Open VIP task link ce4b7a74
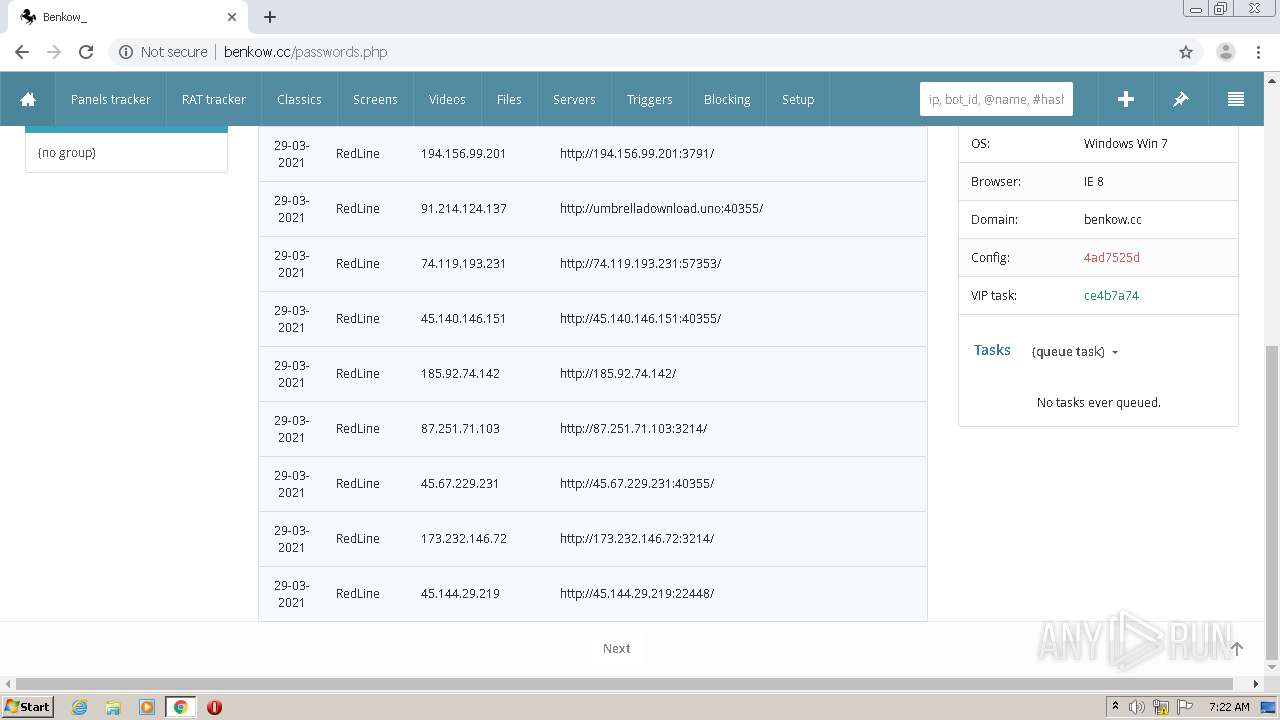 click(x=1111, y=296)
